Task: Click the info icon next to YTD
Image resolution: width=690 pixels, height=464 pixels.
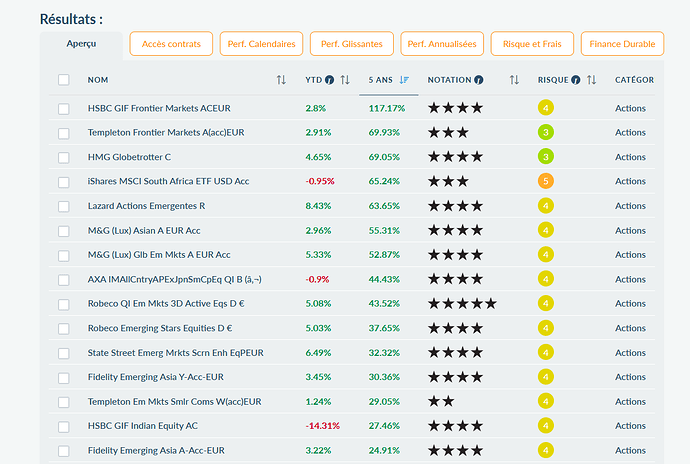Action: (x=331, y=80)
